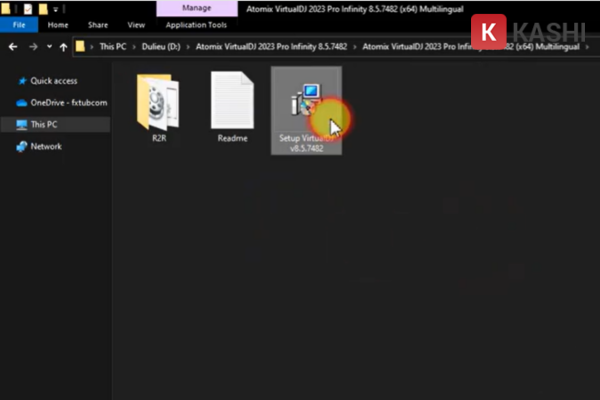Open the Readme text file
600x400 pixels.
pyautogui.click(x=232, y=100)
